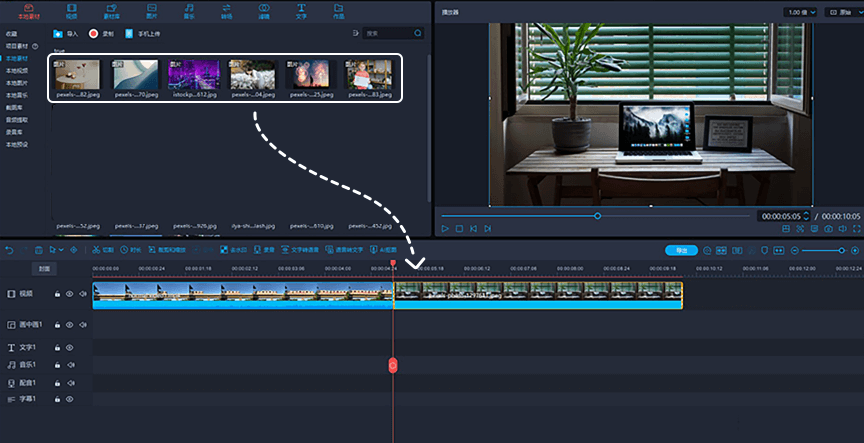This screenshot has height=443, width=864.
Task: Open the Transitions tab
Action: tap(226, 11)
